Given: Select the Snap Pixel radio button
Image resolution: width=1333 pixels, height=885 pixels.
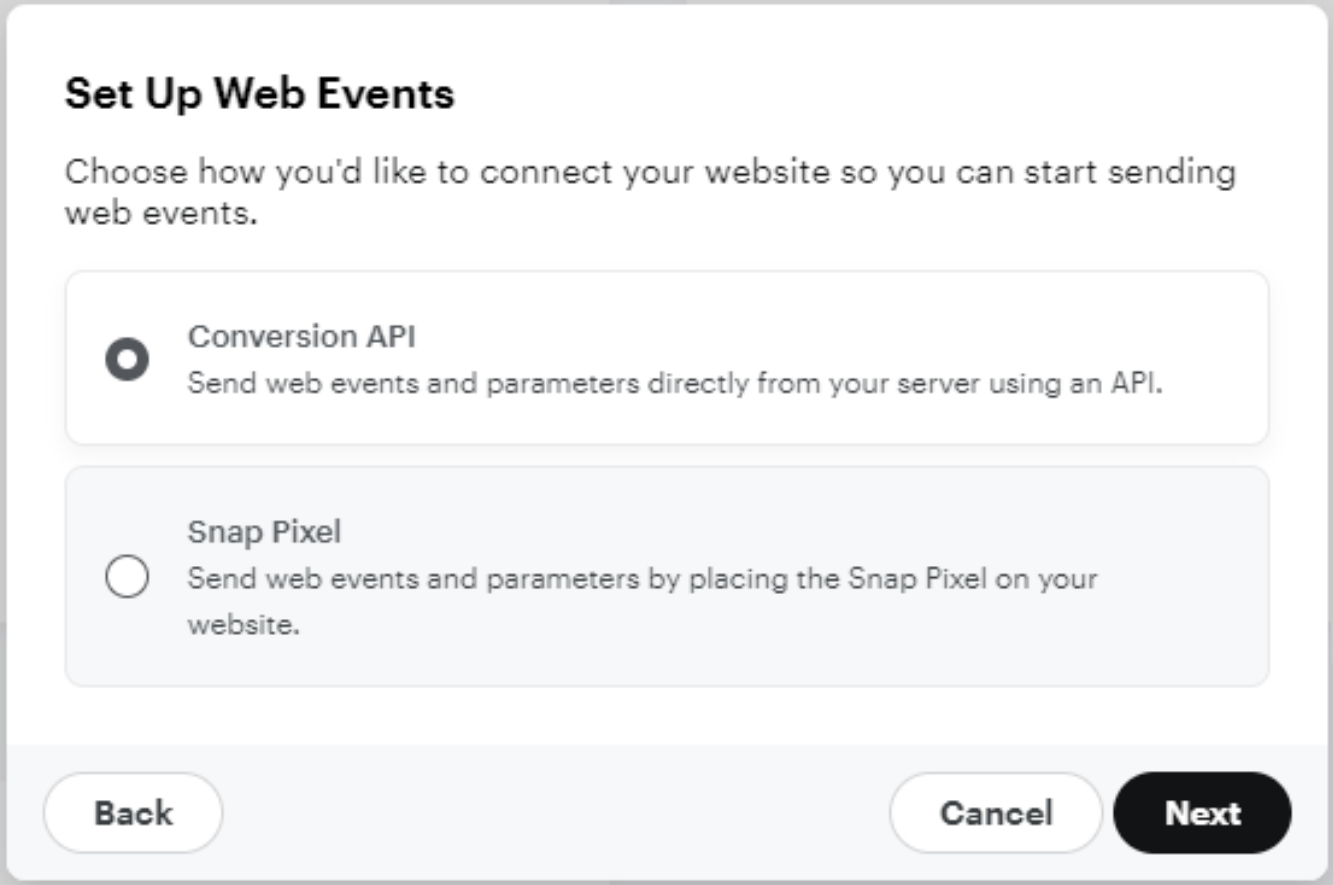Looking at the screenshot, I should coord(127,577).
